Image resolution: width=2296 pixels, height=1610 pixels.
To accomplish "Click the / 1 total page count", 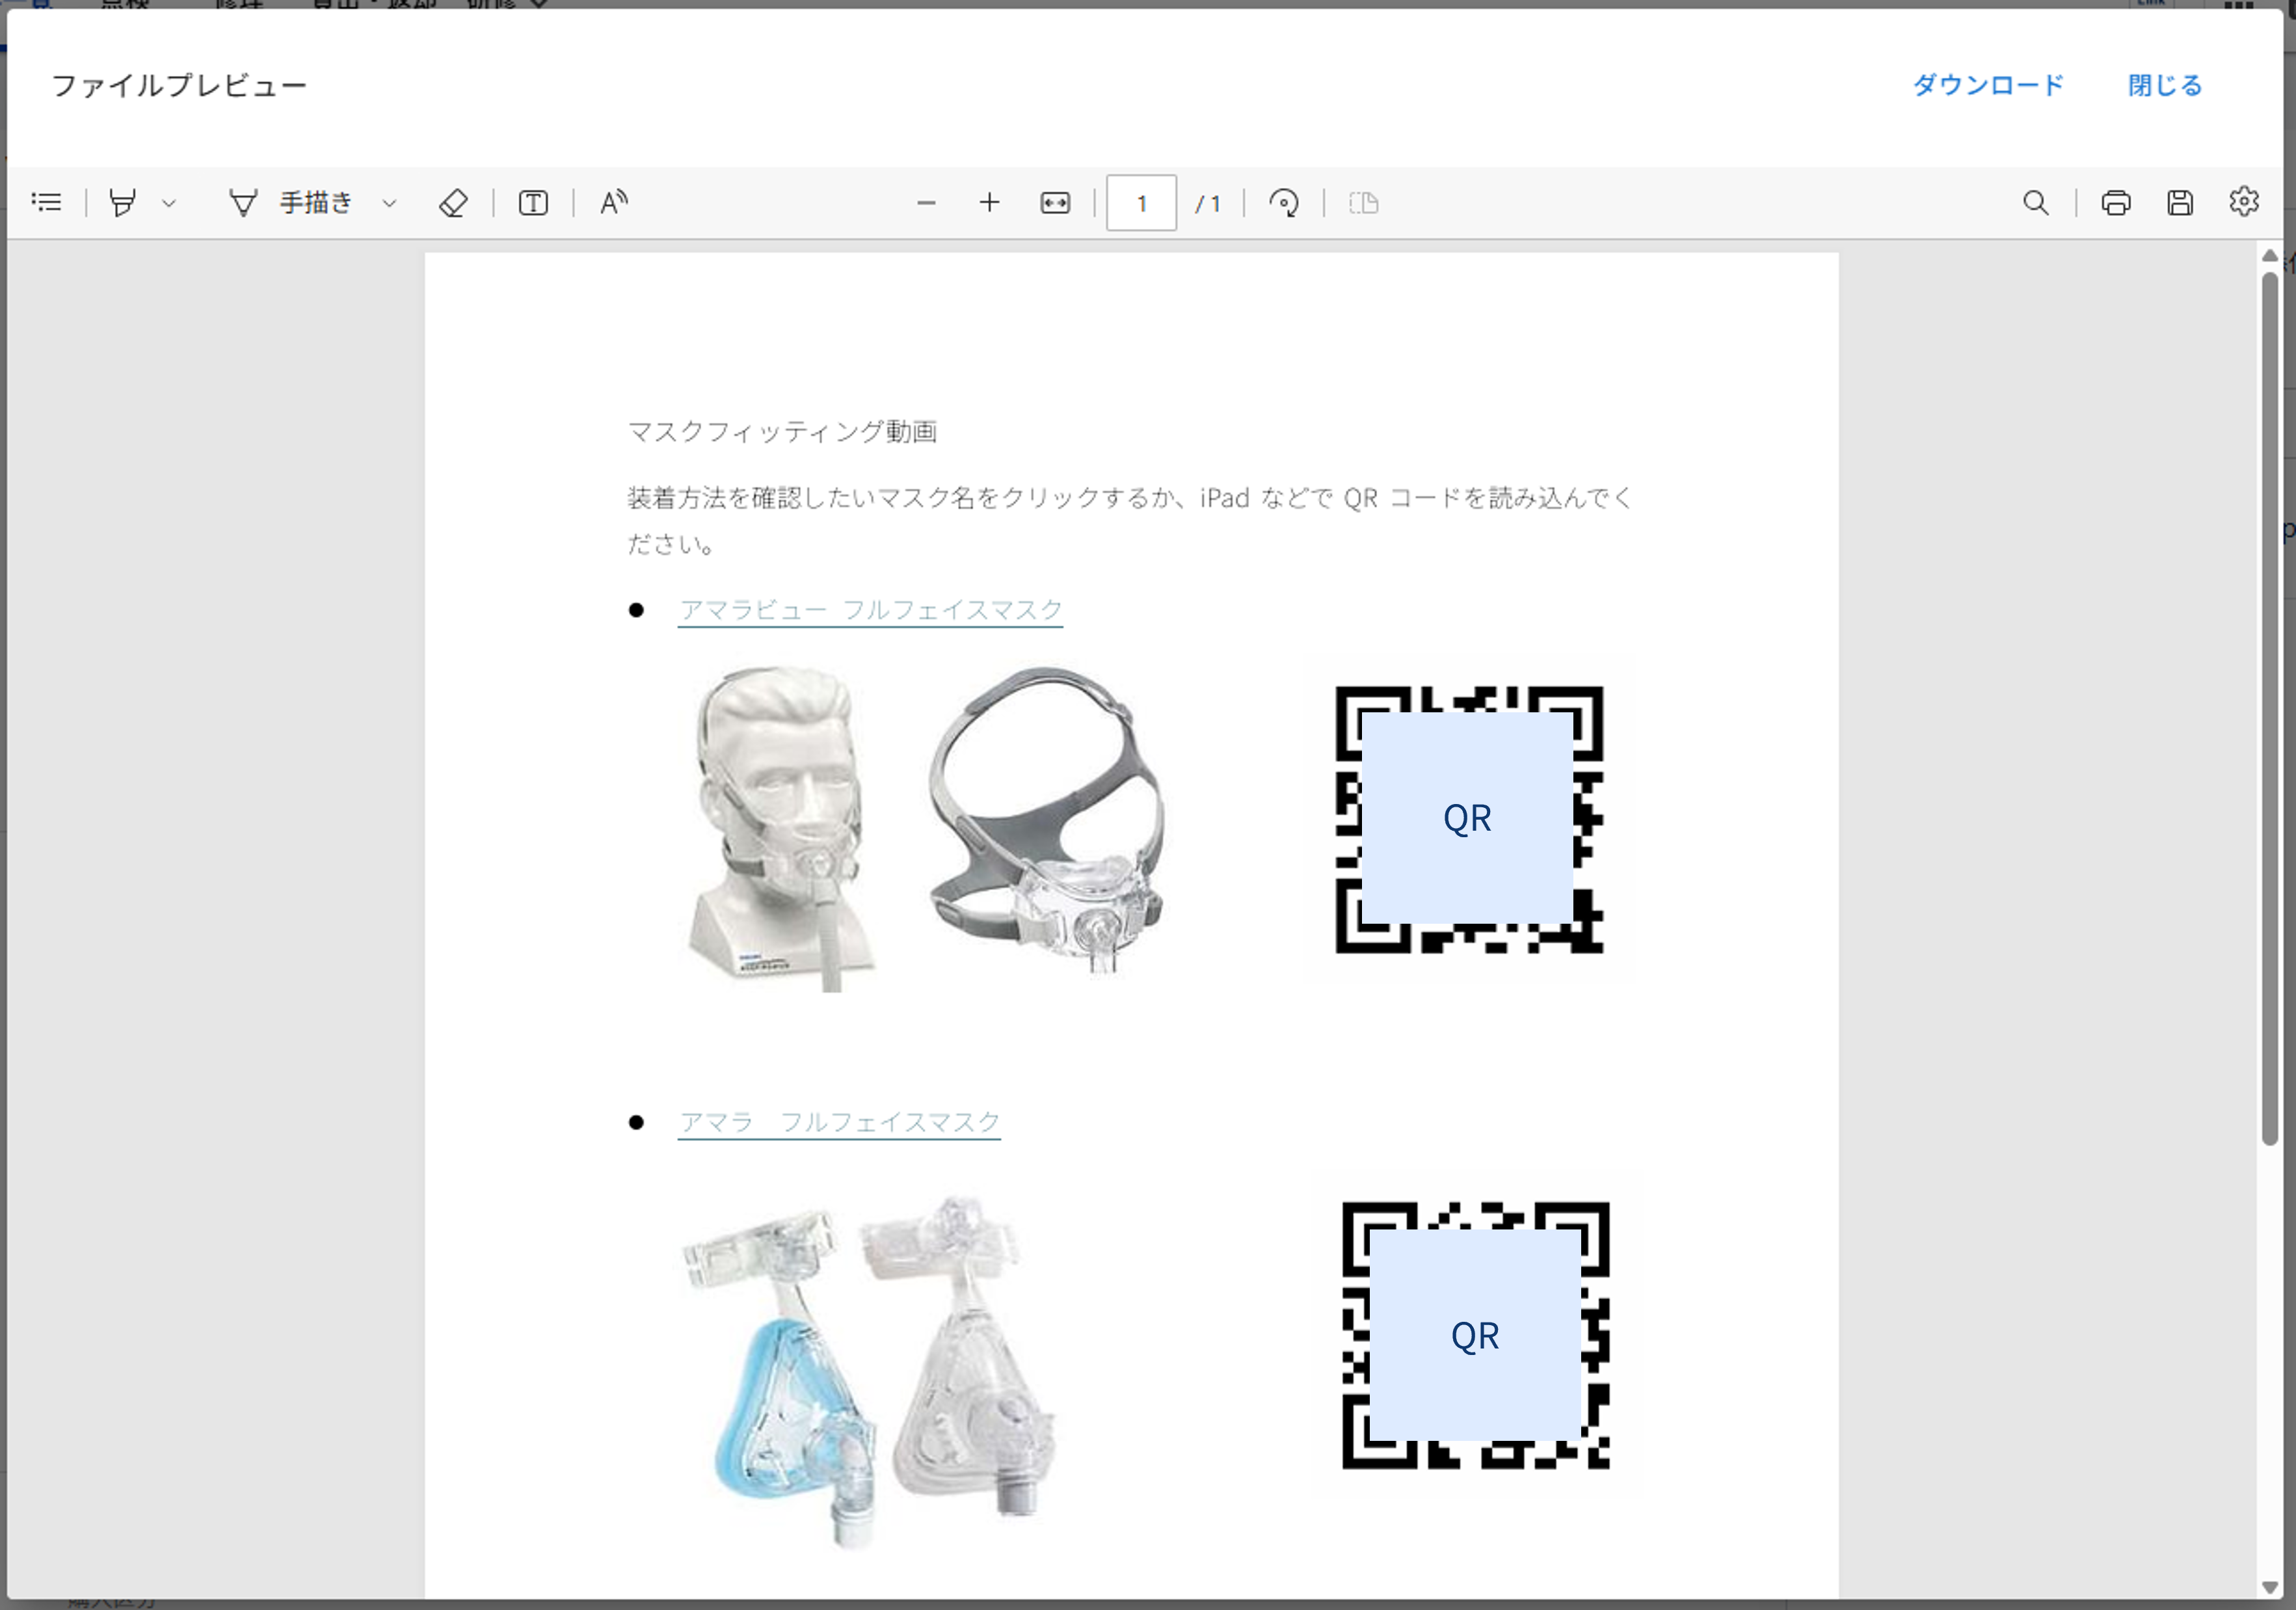I will 1209,204.
